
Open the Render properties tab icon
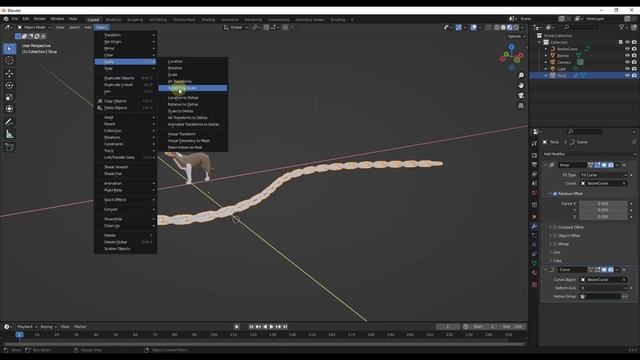click(x=534, y=156)
